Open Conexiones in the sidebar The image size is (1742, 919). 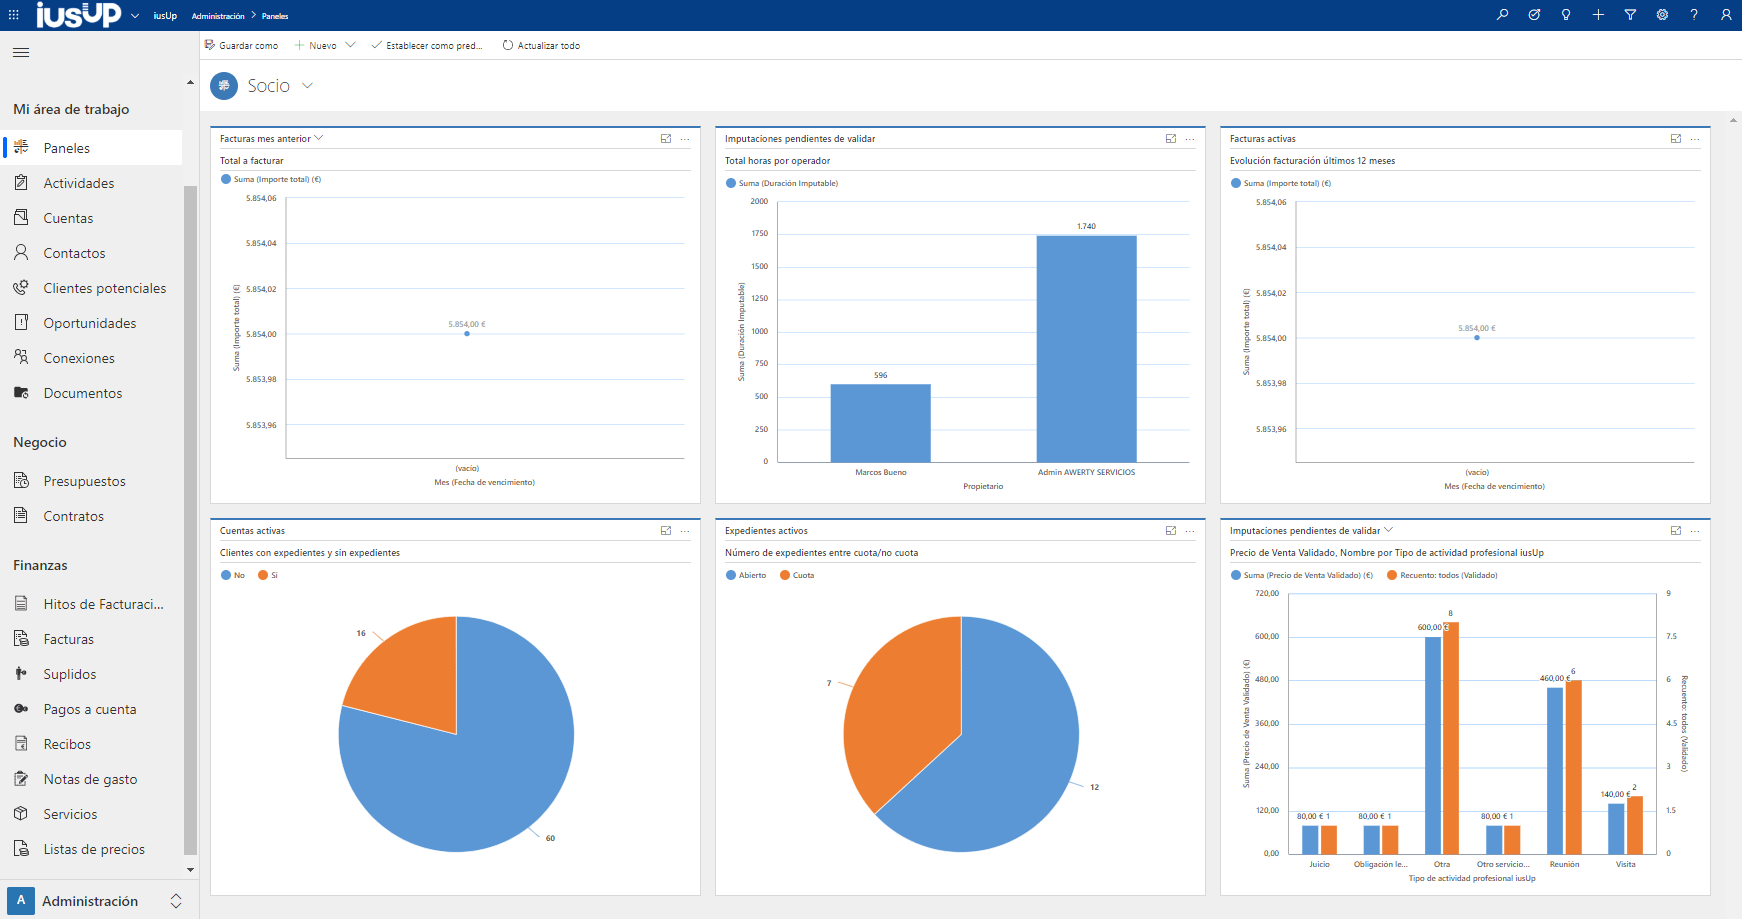click(92, 358)
